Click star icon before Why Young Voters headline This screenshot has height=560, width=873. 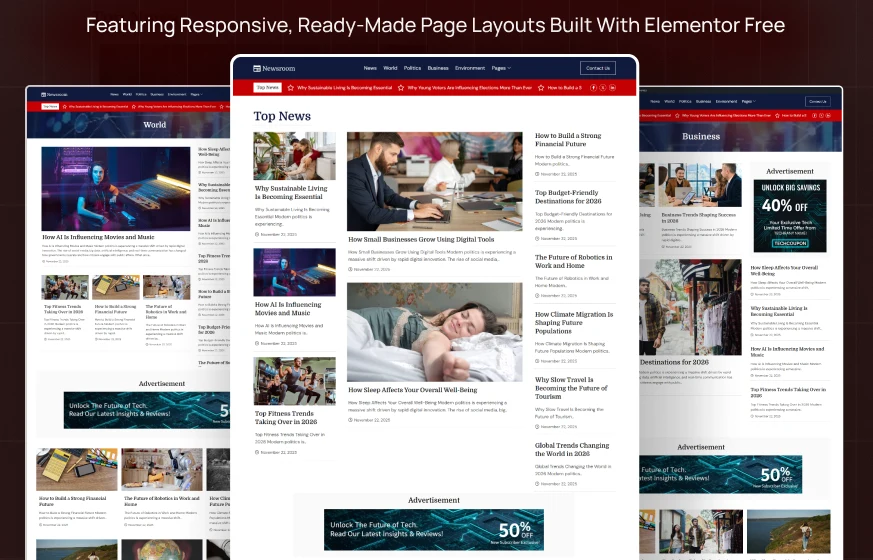pyautogui.click(x=401, y=88)
